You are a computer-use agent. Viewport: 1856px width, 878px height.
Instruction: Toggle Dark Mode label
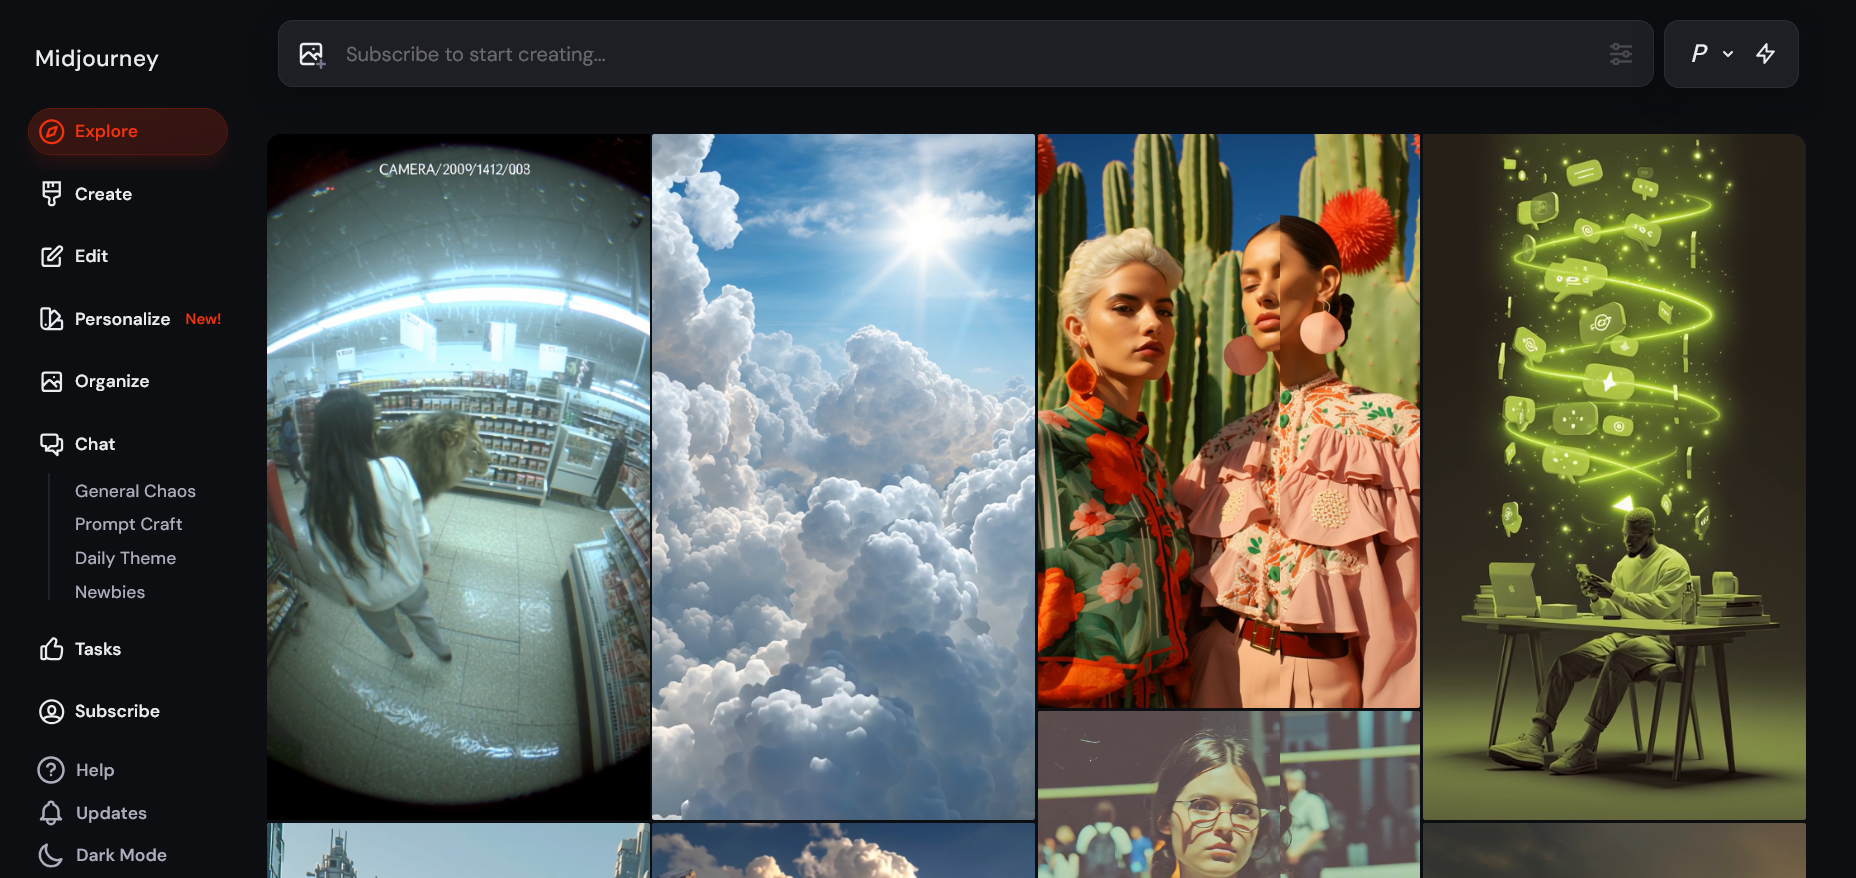click(x=121, y=855)
